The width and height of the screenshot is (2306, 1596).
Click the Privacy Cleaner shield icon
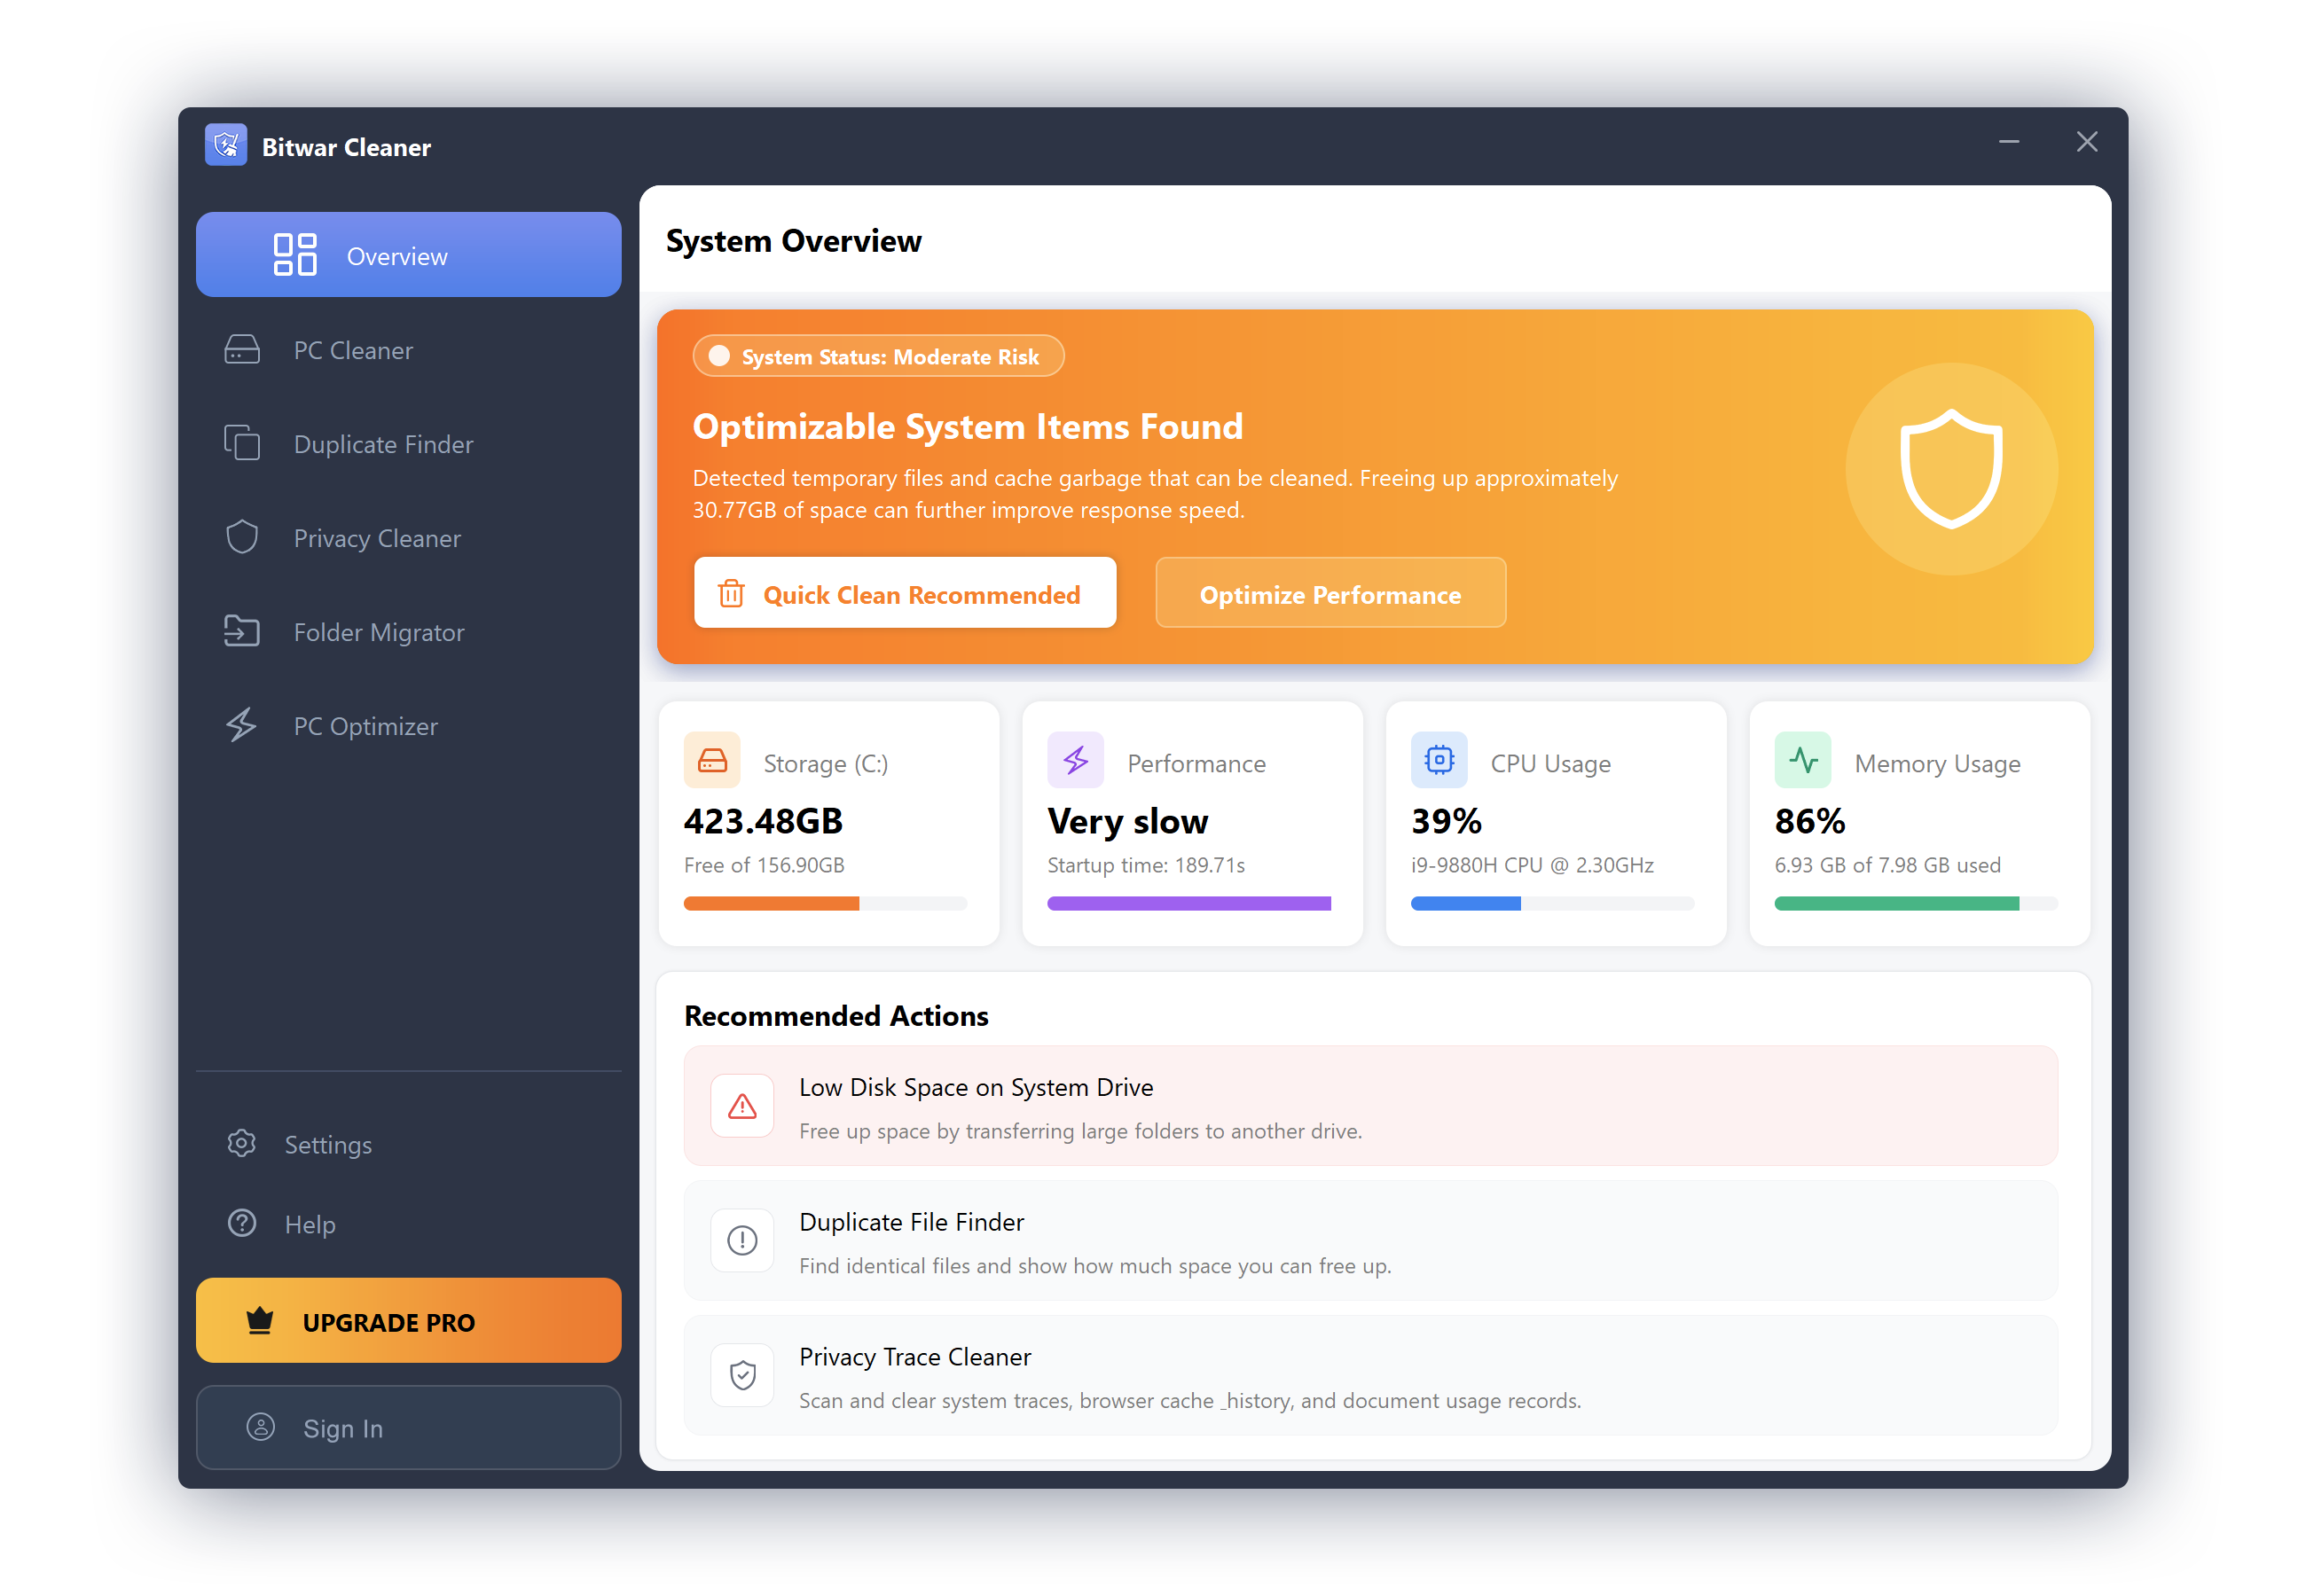click(242, 537)
